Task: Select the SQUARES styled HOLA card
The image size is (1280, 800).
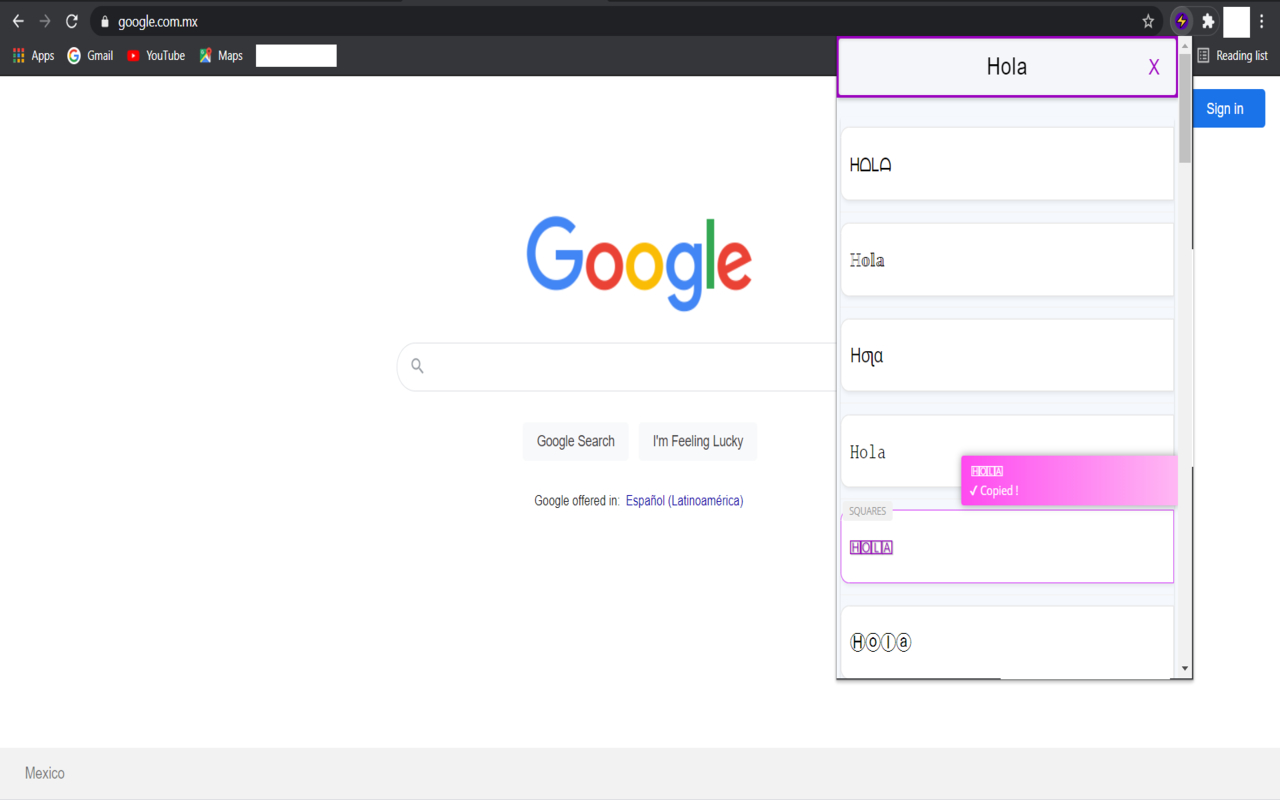Action: point(1007,547)
